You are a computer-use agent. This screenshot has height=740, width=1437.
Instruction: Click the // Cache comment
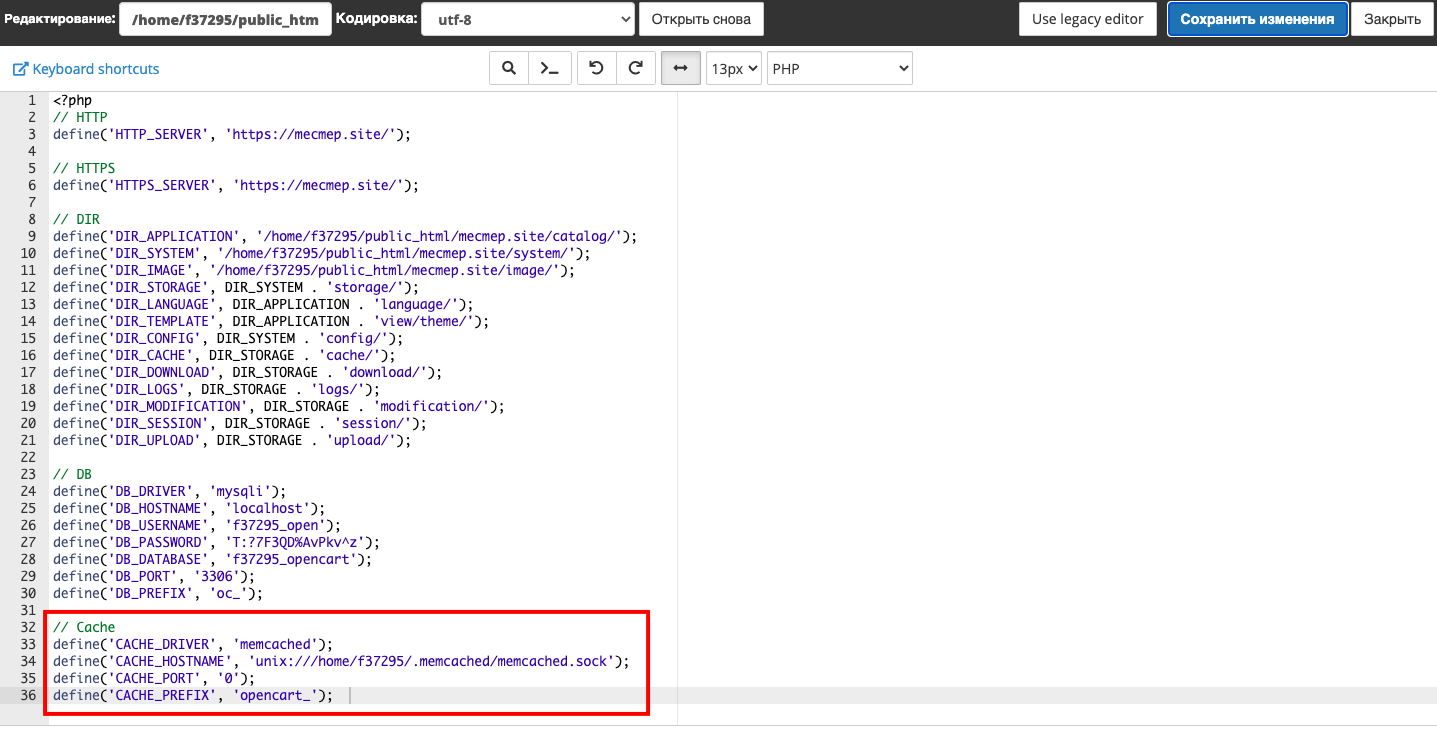[84, 627]
